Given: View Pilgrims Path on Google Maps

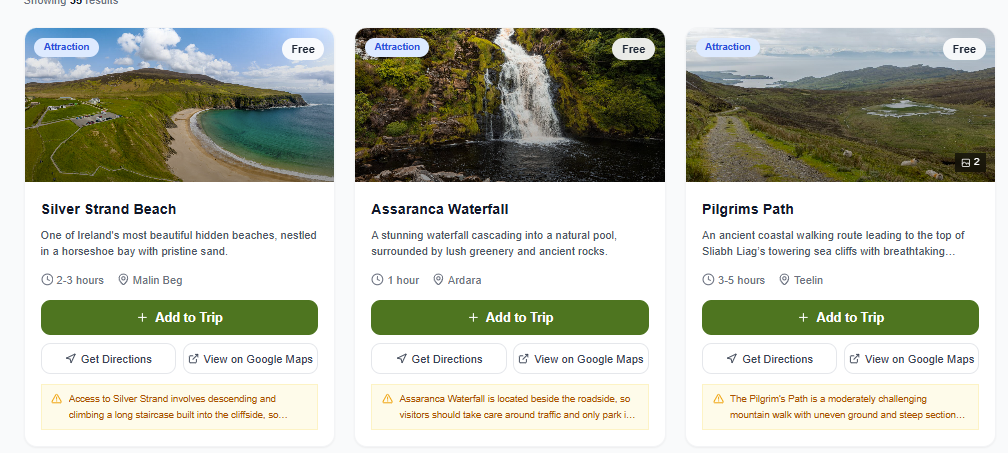Looking at the screenshot, I should tap(911, 359).
